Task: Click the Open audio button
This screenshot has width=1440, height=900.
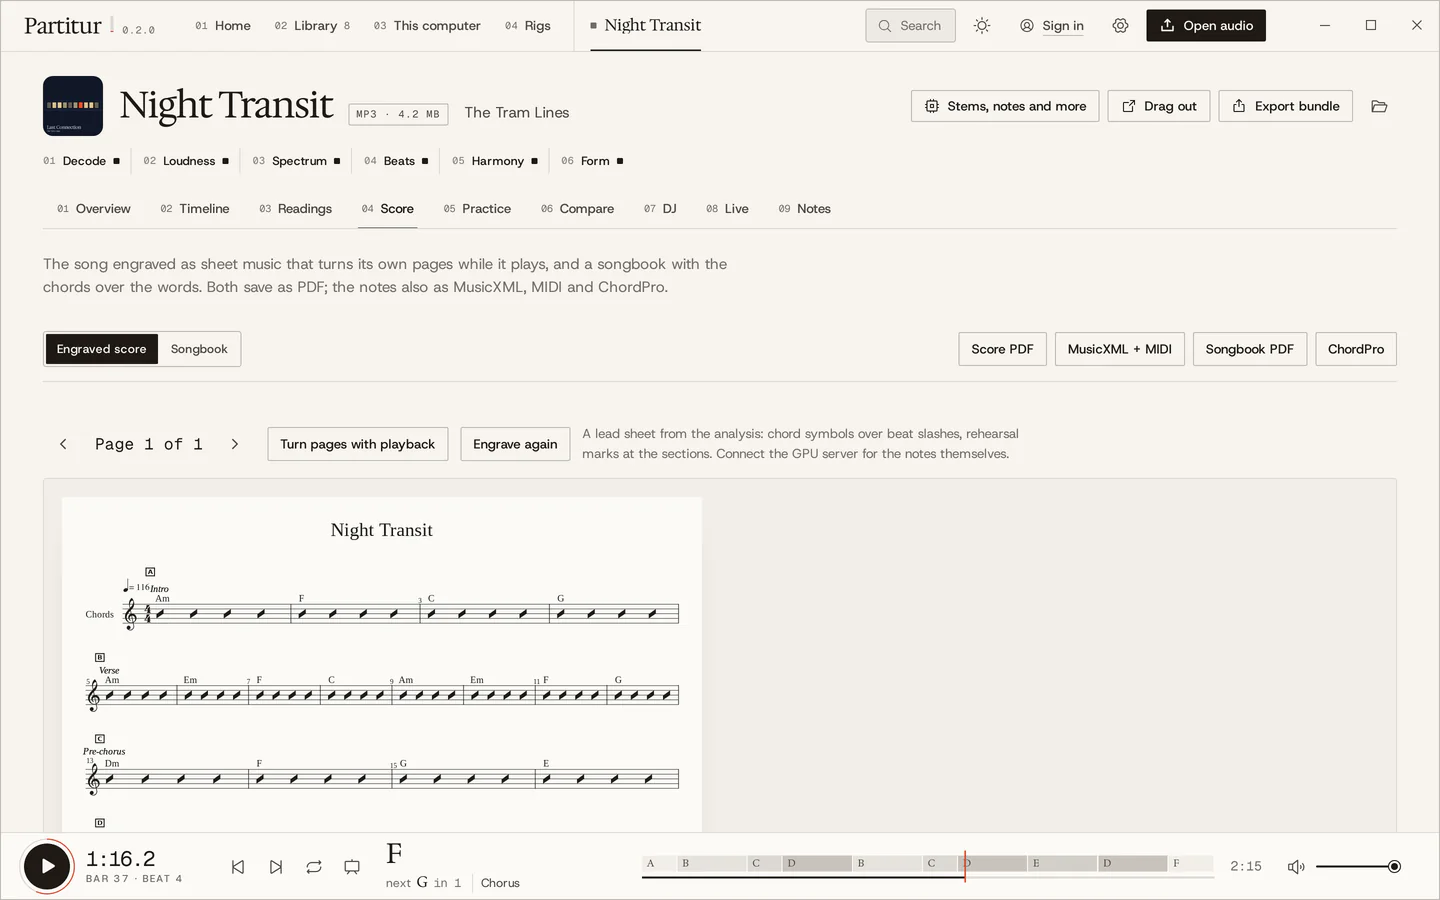Action: tap(1206, 26)
